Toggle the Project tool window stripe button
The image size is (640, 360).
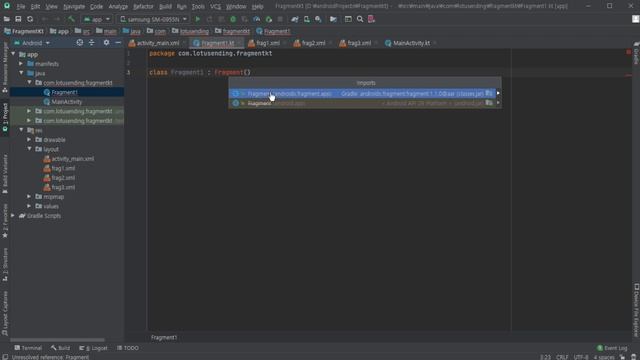click(x=5, y=117)
